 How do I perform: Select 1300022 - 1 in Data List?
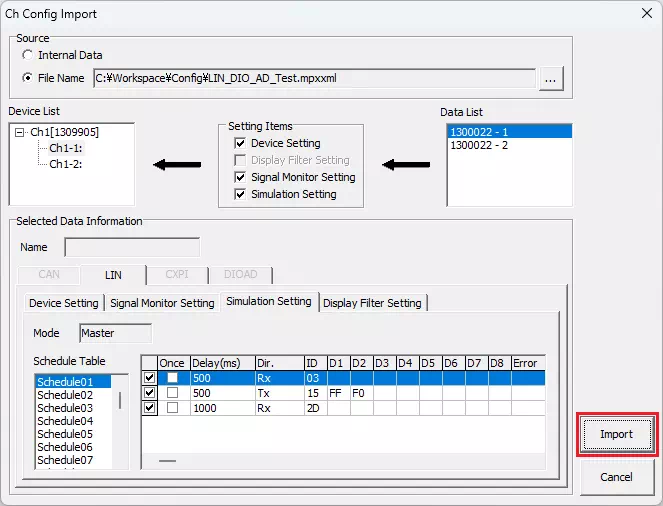[510, 132]
